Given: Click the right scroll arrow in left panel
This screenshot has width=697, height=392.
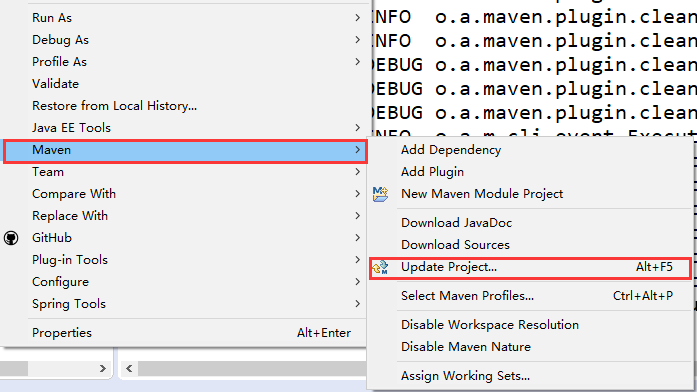Looking at the screenshot, I should (103, 368).
